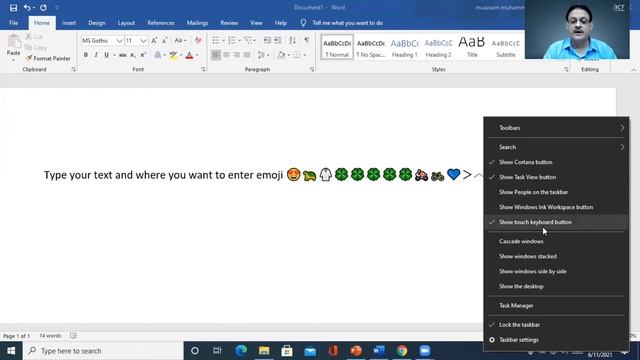Viewport: 640px width, 360px height.
Task: Switch to the Insert tab
Action: point(69,23)
